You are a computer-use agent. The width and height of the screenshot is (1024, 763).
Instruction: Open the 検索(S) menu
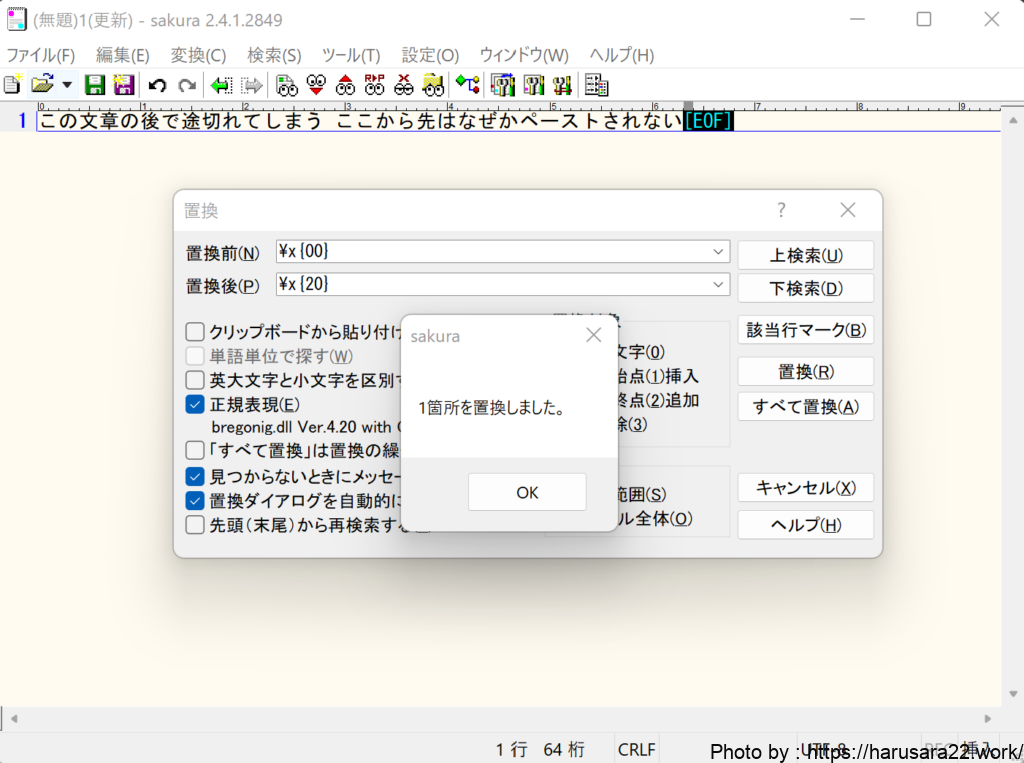tap(274, 55)
